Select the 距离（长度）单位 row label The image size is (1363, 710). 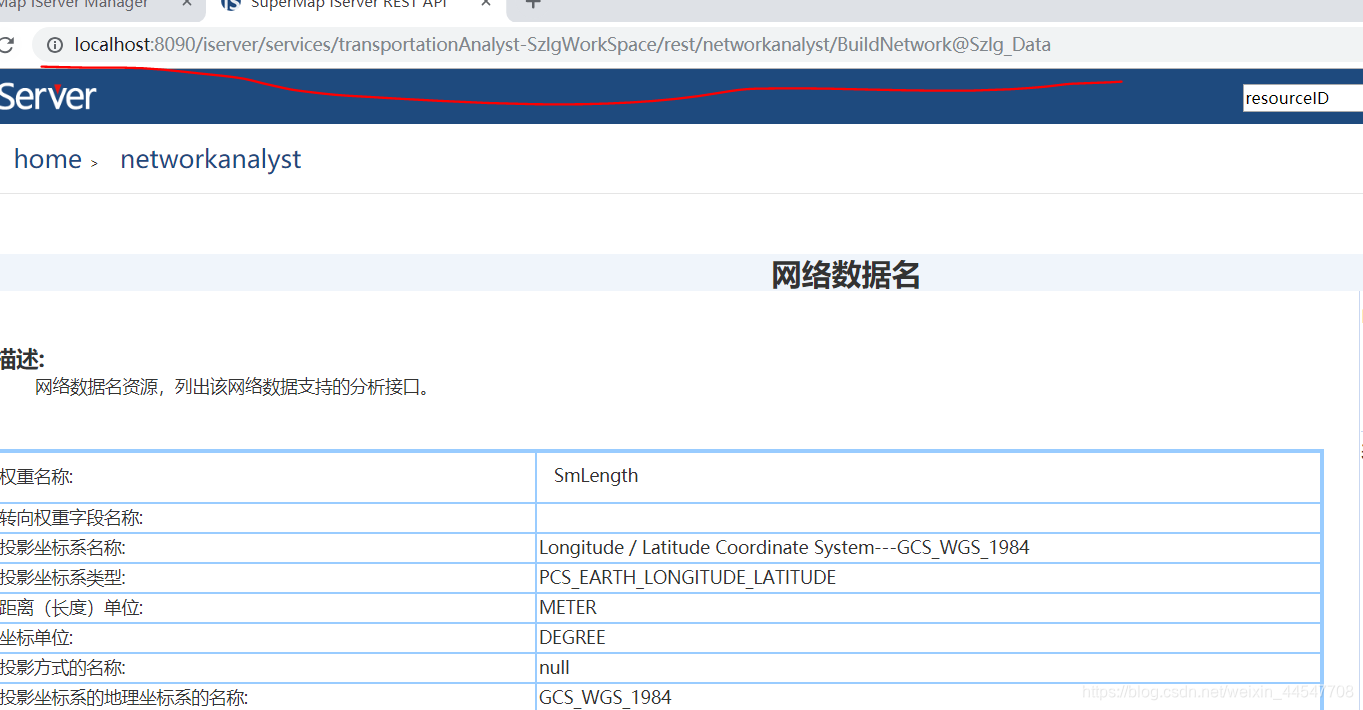[x=71, y=608]
